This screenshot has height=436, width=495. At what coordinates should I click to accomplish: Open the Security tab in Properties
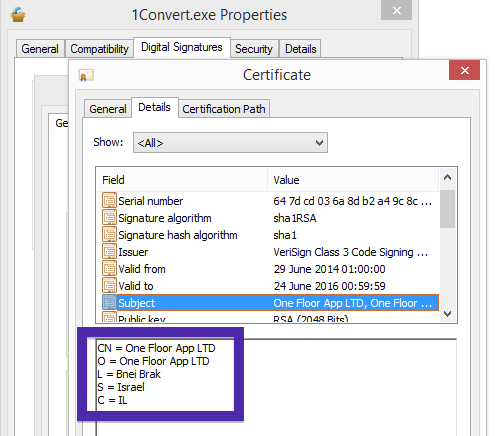(254, 49)
